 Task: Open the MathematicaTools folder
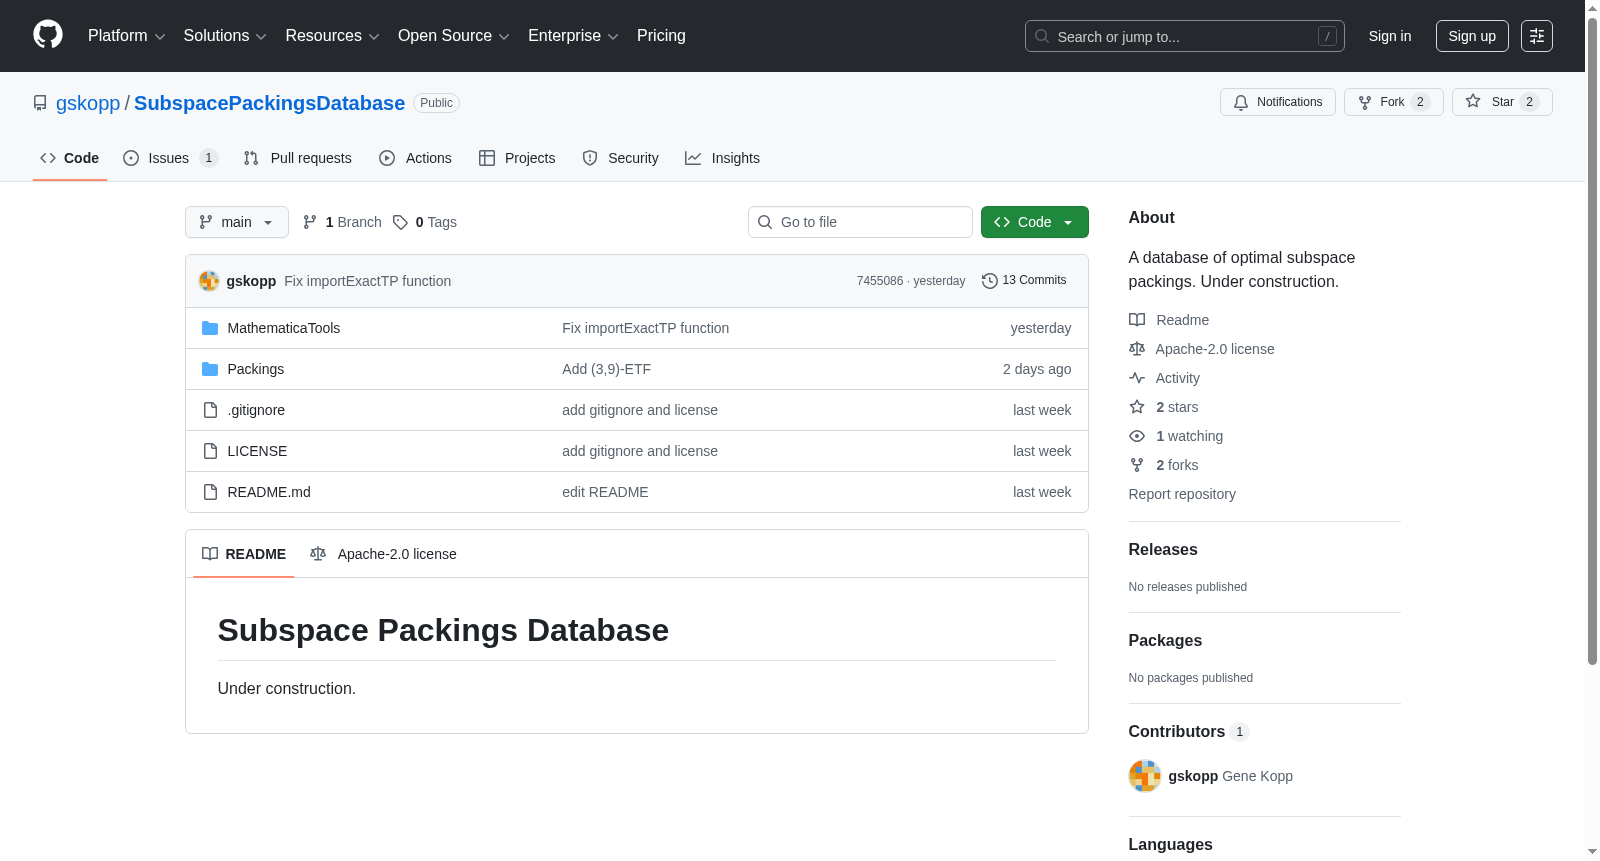[284, 328]
